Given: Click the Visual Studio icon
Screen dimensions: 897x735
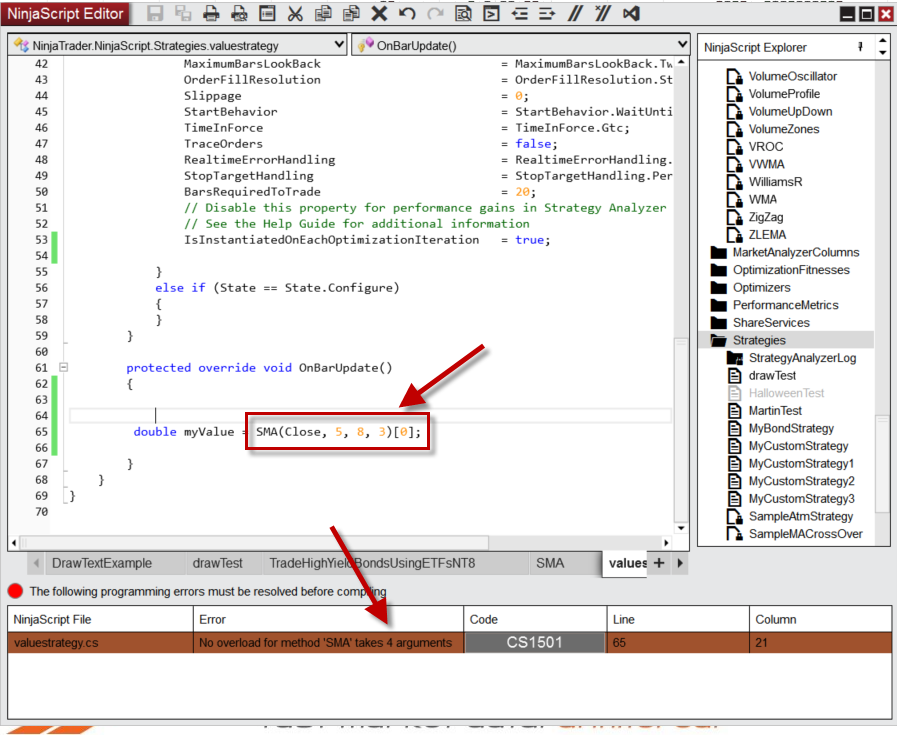Looking at the screenshot, I should pyautogui.click(x=631, y=13).
